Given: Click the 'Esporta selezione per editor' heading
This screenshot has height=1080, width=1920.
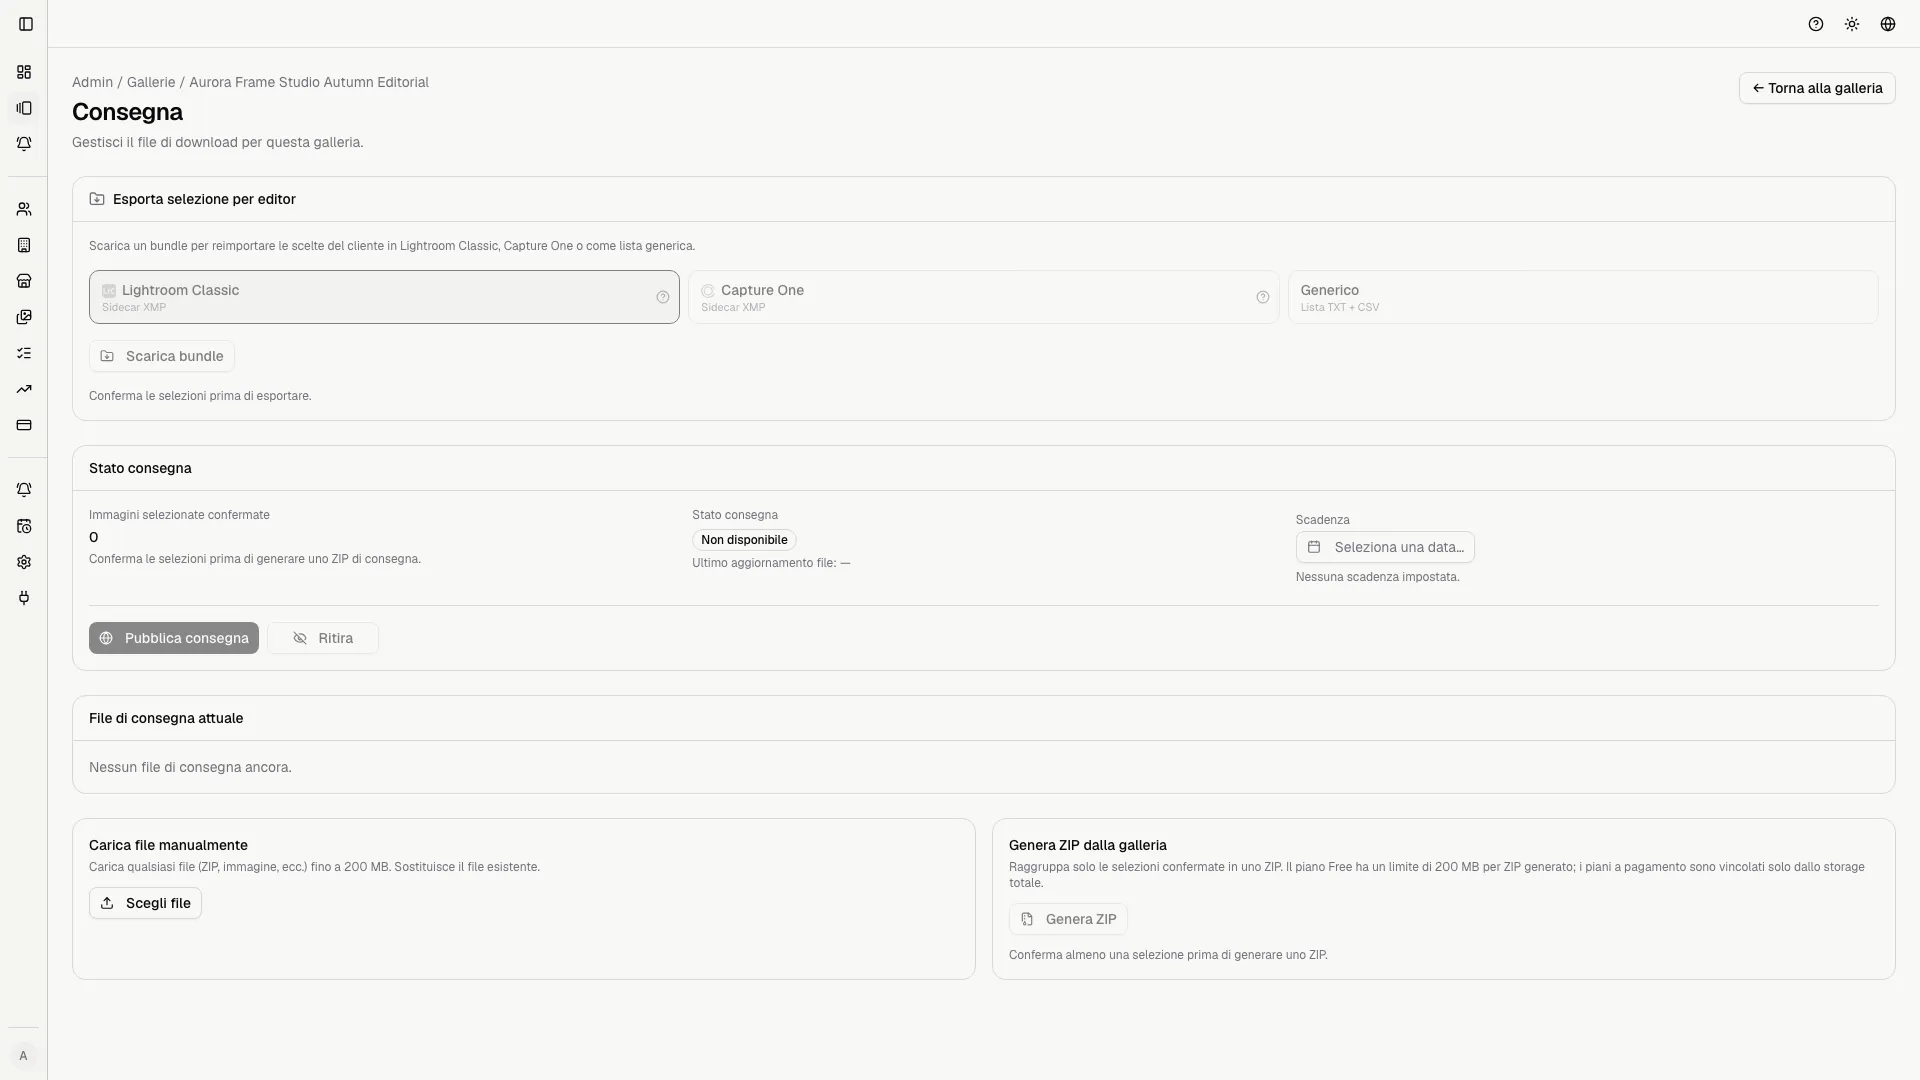Looking at the screenshot, I should pyautogui.click(x=204, y=199).
